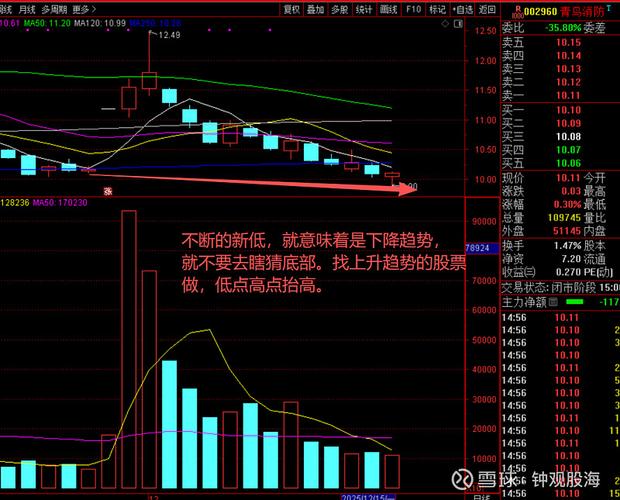The height and width of the screenshot is (500, 620).
Task: Click the 涨幅 value 0.30%
Action: click(567, 204)
